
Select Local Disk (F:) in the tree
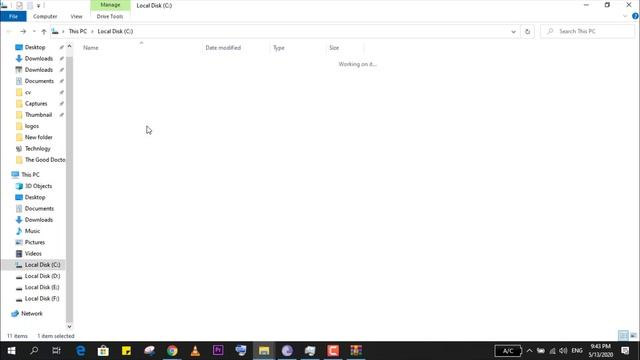42,299
